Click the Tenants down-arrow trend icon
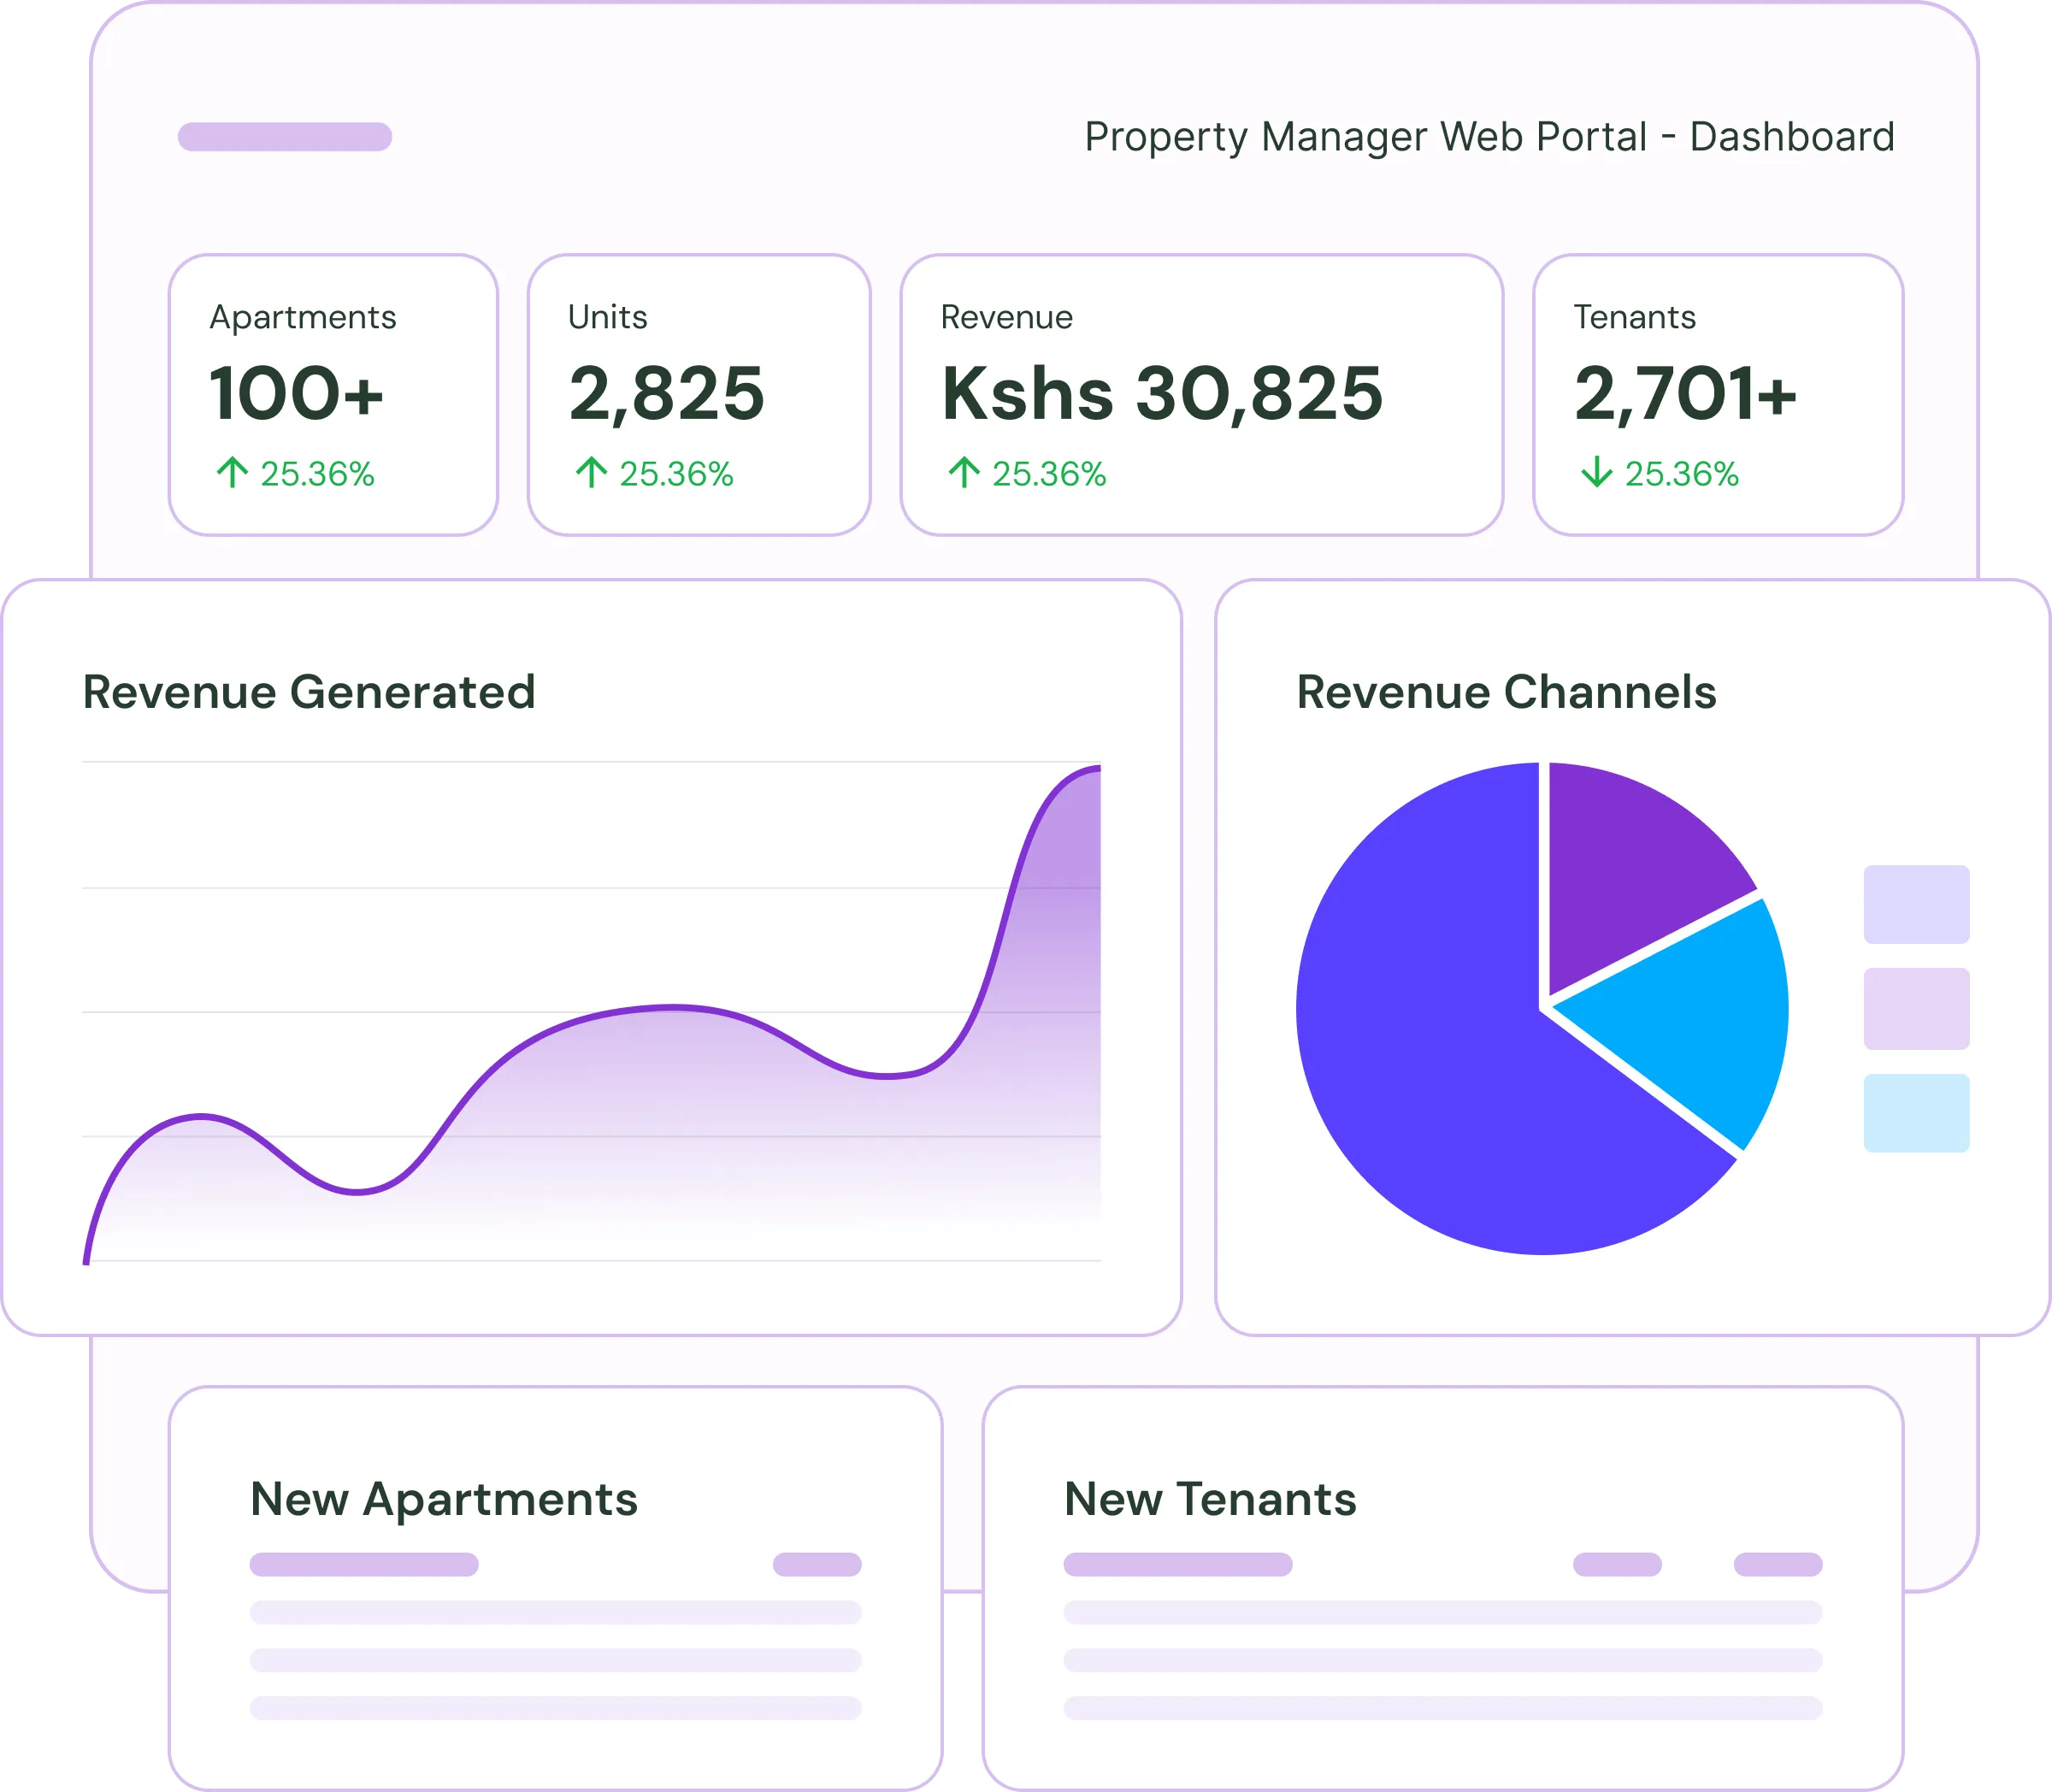The image size is (2052, 1792). click(1597, 472)
